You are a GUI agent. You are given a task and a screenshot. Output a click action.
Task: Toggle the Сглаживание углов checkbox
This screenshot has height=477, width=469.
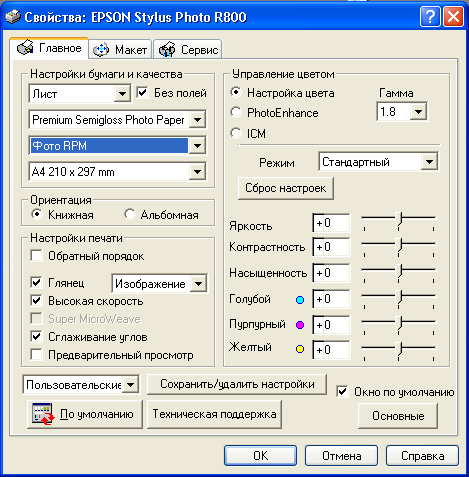(36, 336)
